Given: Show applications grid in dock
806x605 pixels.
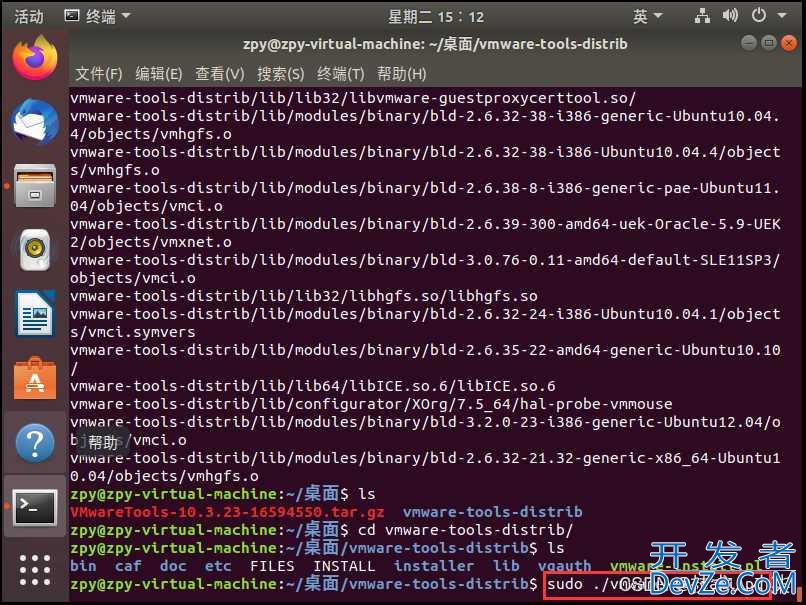Looking at the screenshot, I should tap(35, 570).
